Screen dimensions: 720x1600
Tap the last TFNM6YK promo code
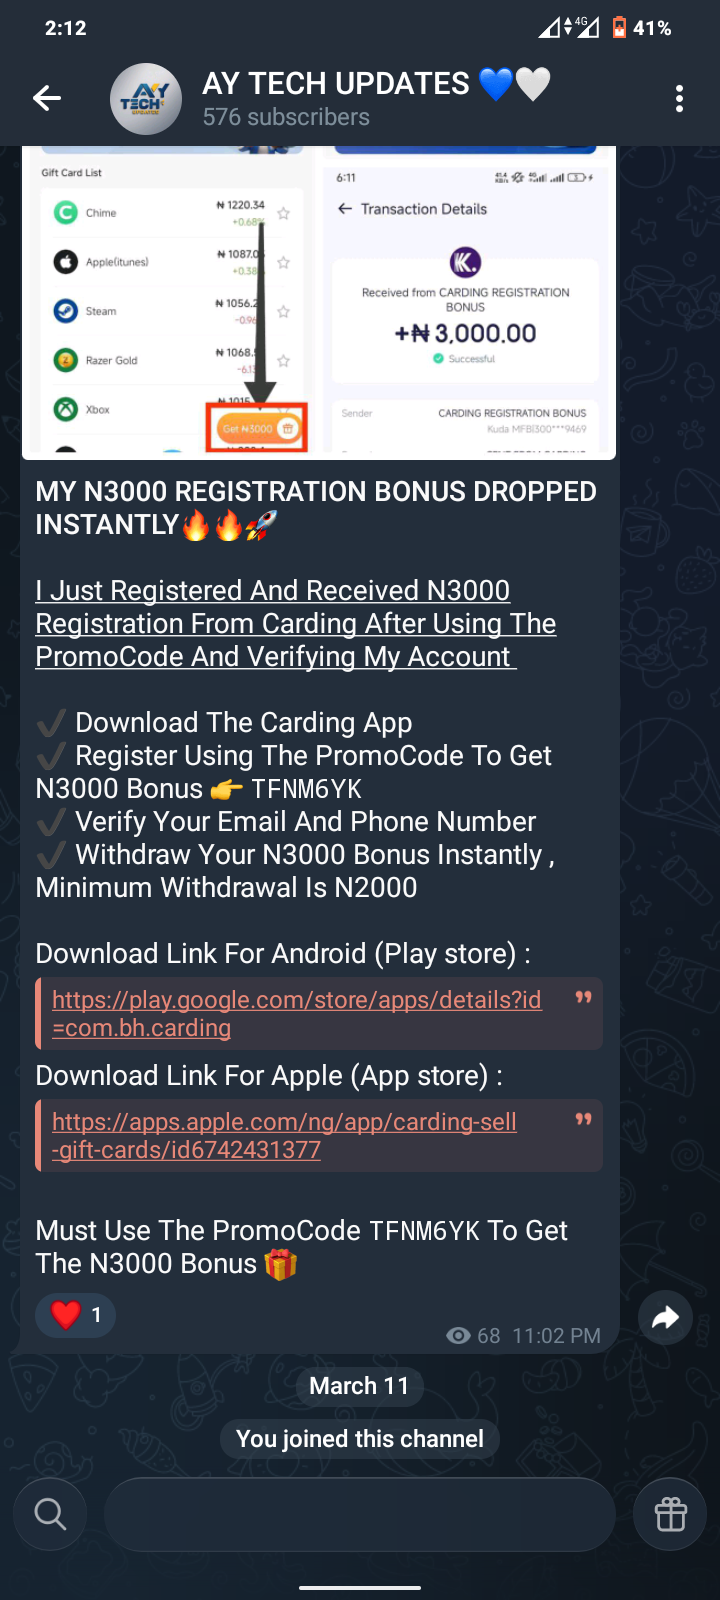[x=424, y=1231]
